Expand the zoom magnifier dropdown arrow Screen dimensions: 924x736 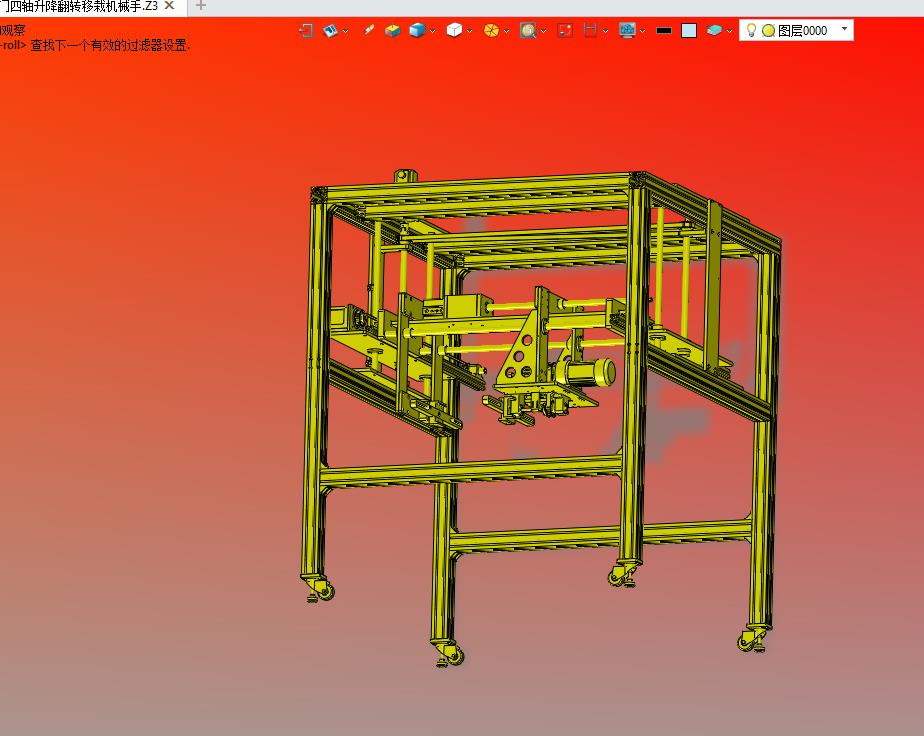pos(543,31)
